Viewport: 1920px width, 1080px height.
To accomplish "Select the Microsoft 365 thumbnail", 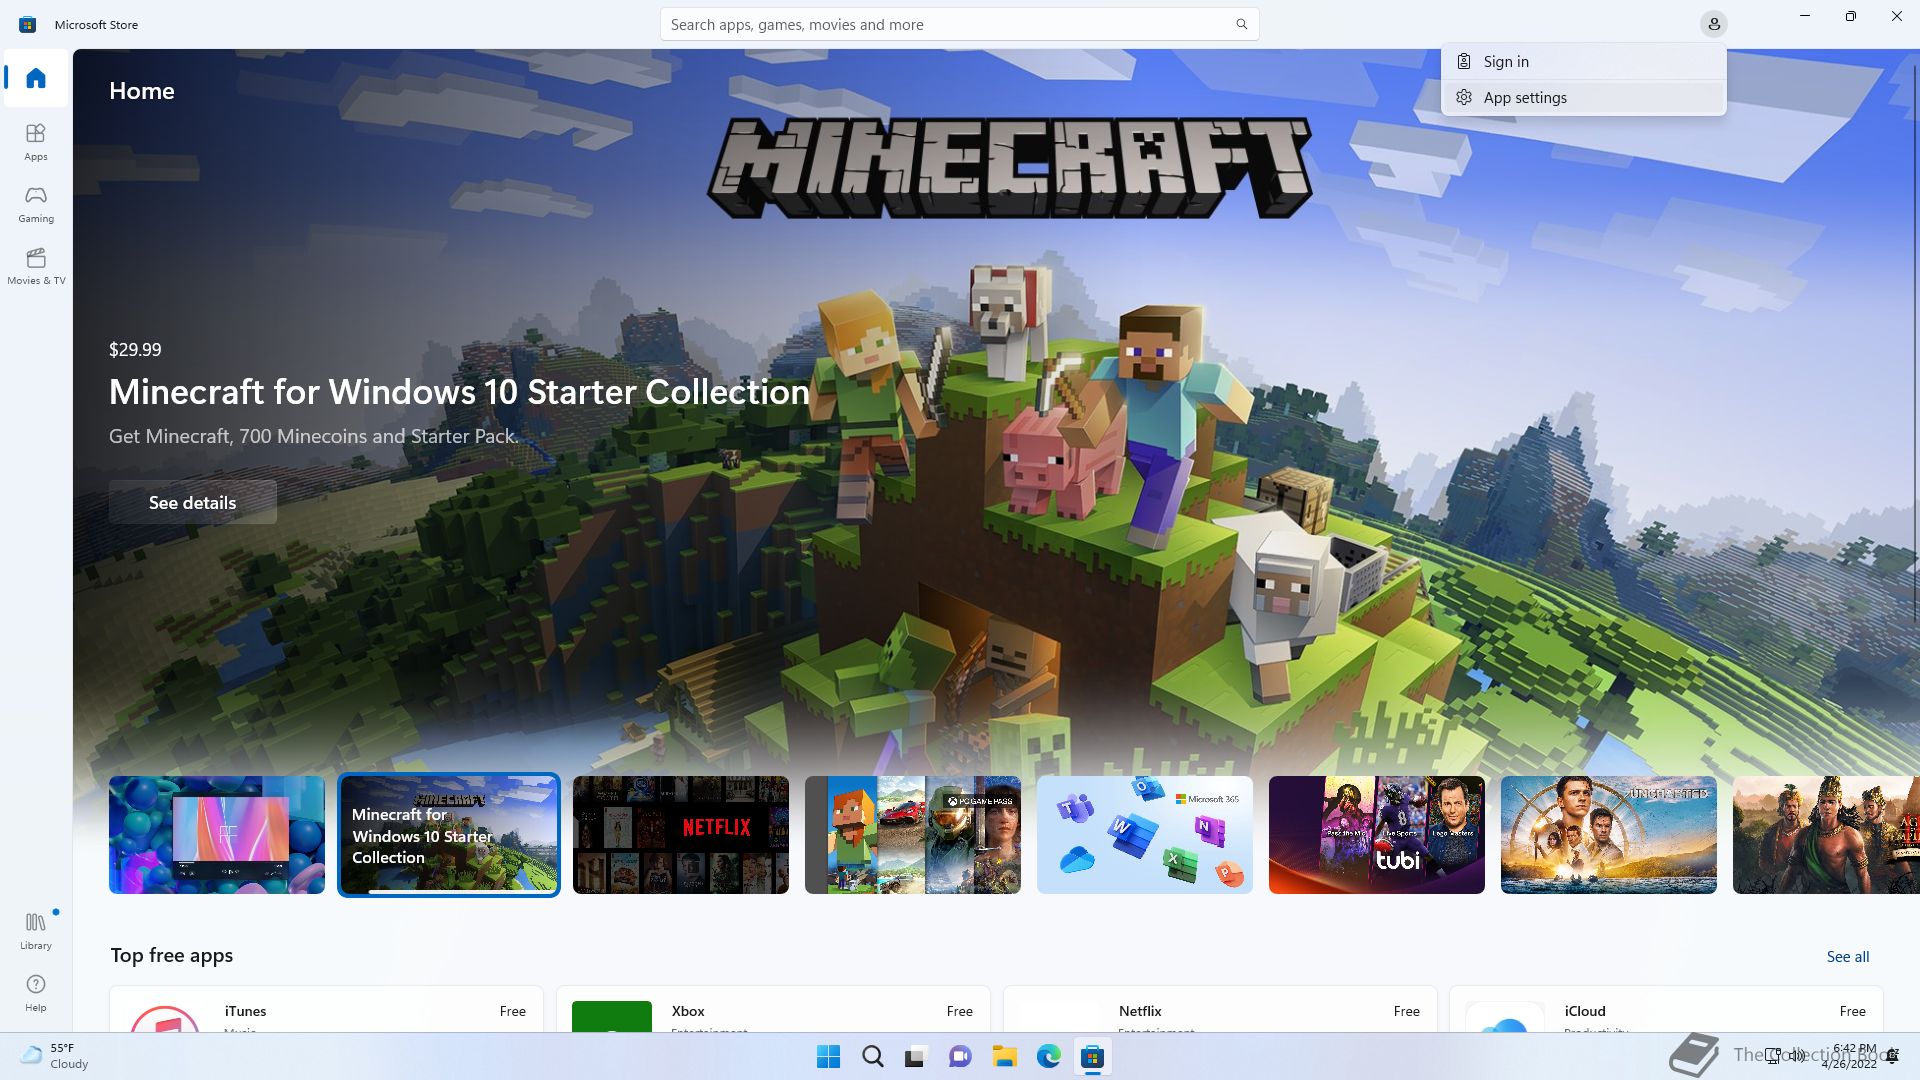I will [x=1145, y=835].
